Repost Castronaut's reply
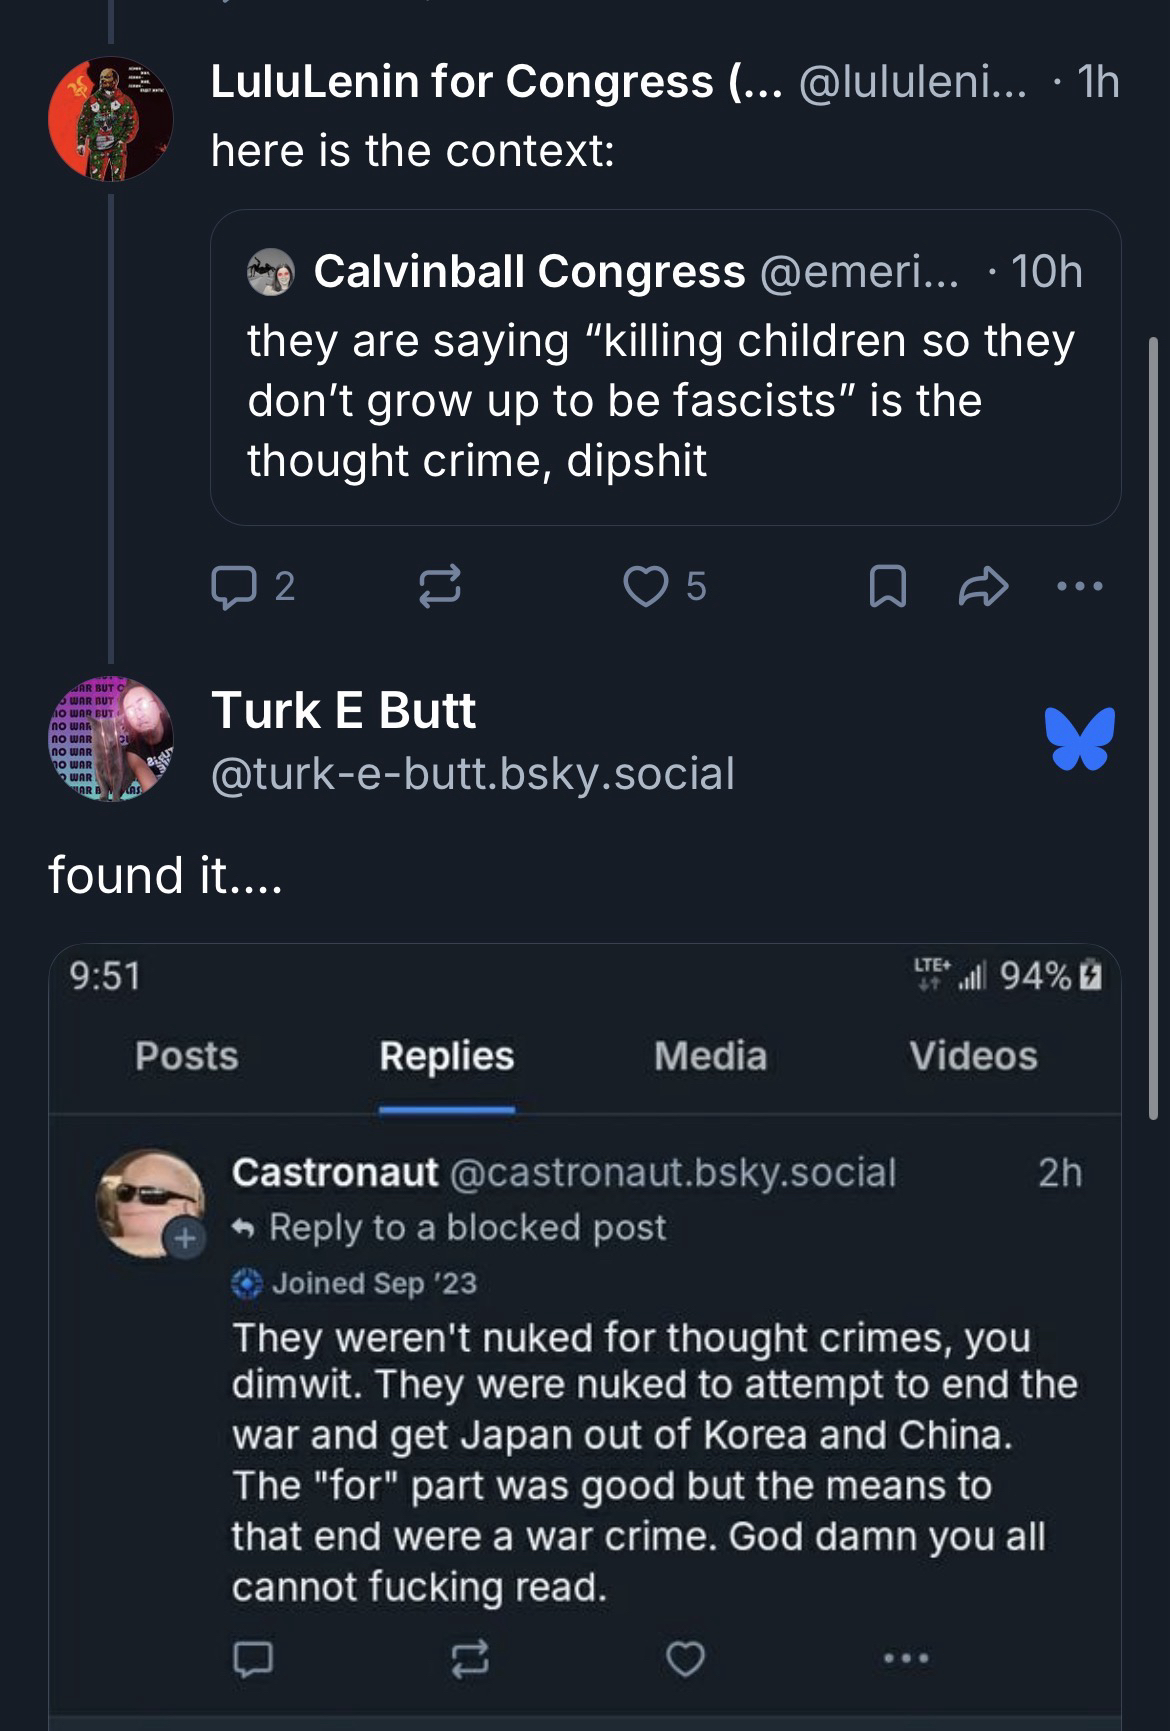The image size is (1170, 1731). pyautogui.click(x=470, y=1659)
